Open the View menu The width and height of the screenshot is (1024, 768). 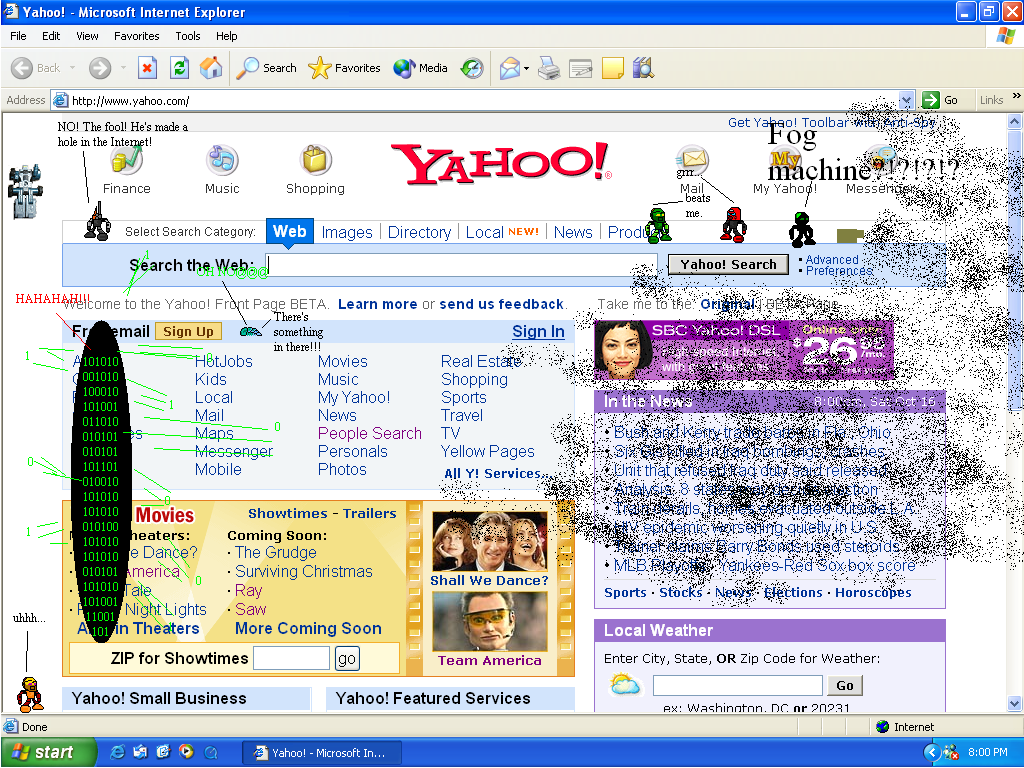[87, 36]
